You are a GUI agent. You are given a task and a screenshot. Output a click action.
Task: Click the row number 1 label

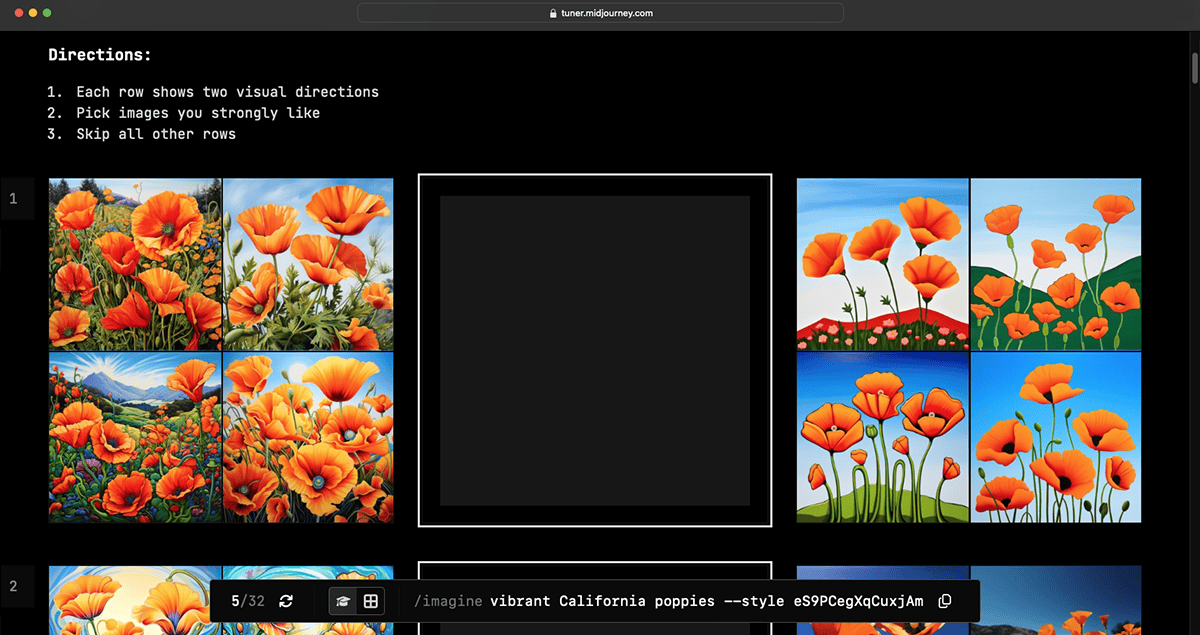click(x=14, y=199)
